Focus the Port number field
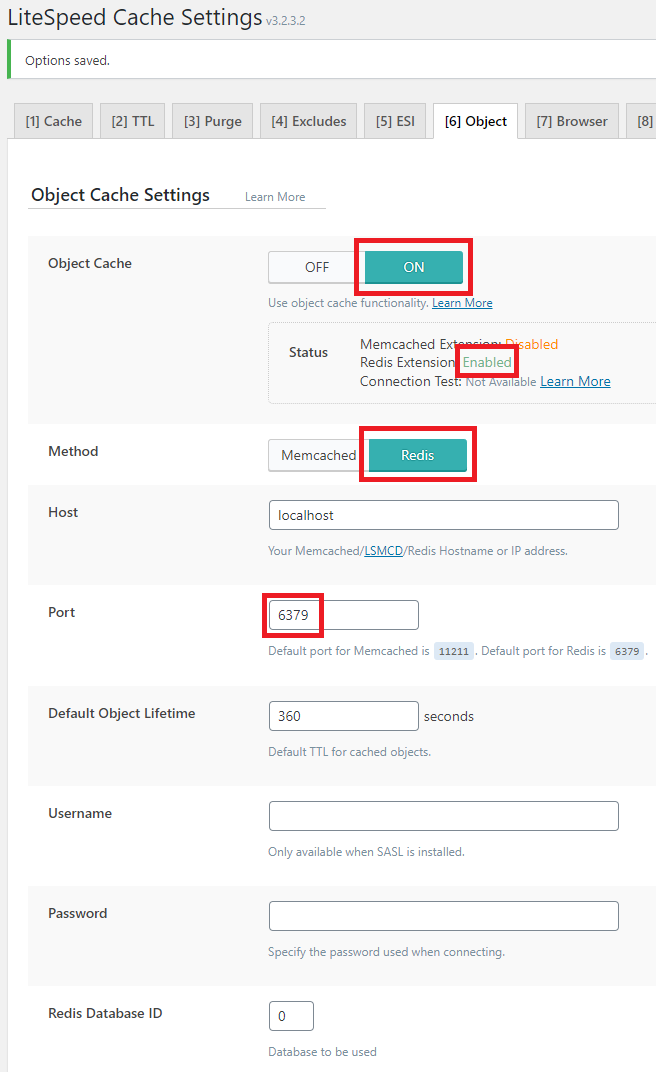Viewport: 656px width, 1072px height. 343,615
